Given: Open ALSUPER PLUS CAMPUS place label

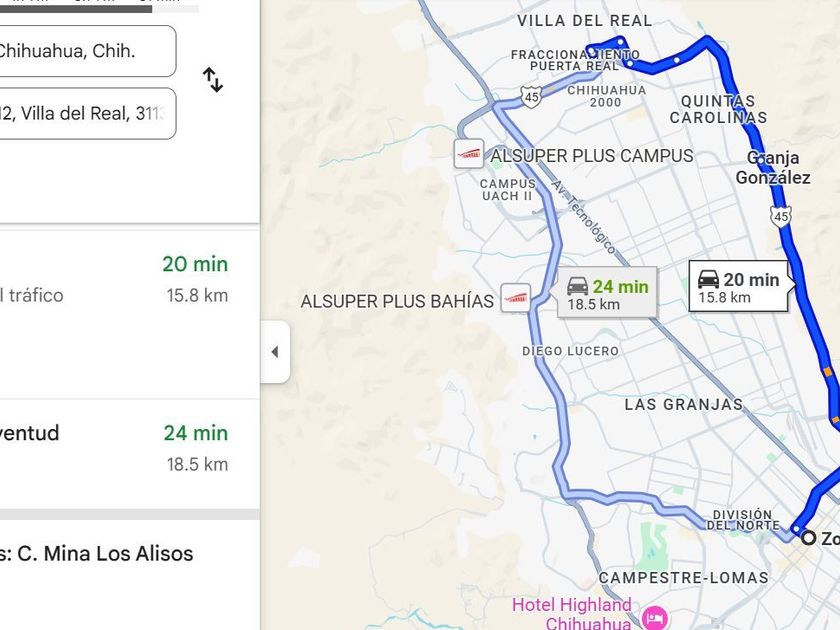Looking at the screenshot, I should coord(591,156).
